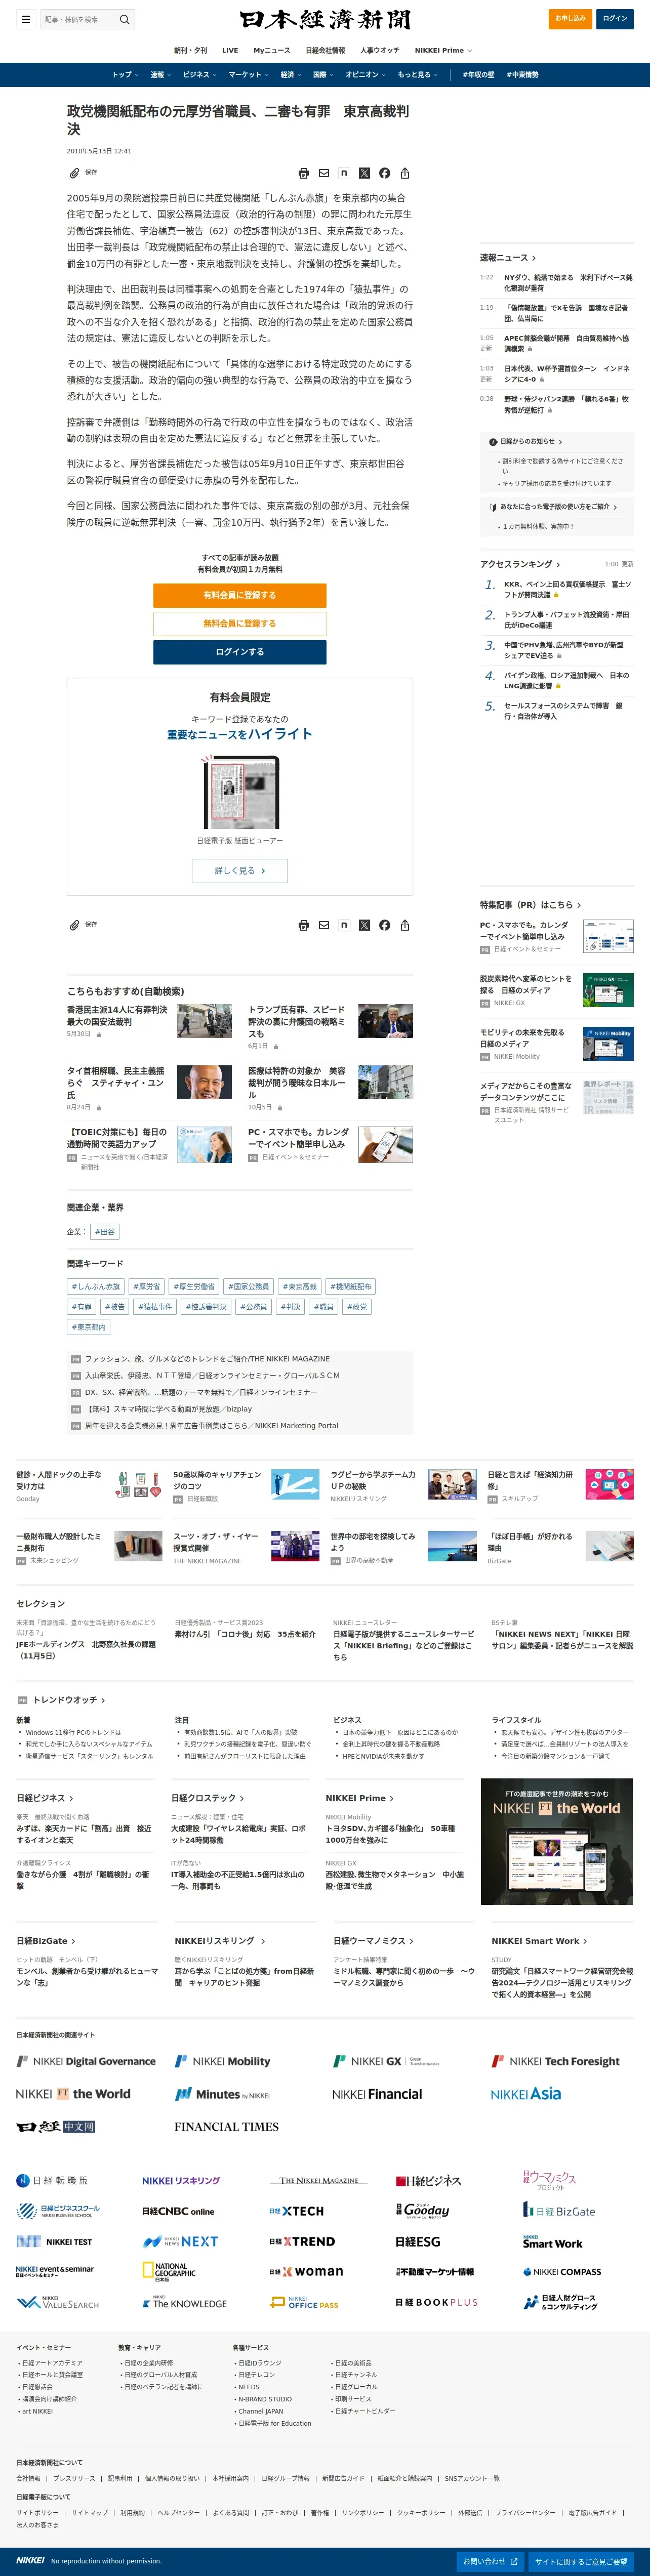This screenshot has width=650, height=2576.
Task: Click the dark blue ログインする button
Action: click(x=240, y=652)
